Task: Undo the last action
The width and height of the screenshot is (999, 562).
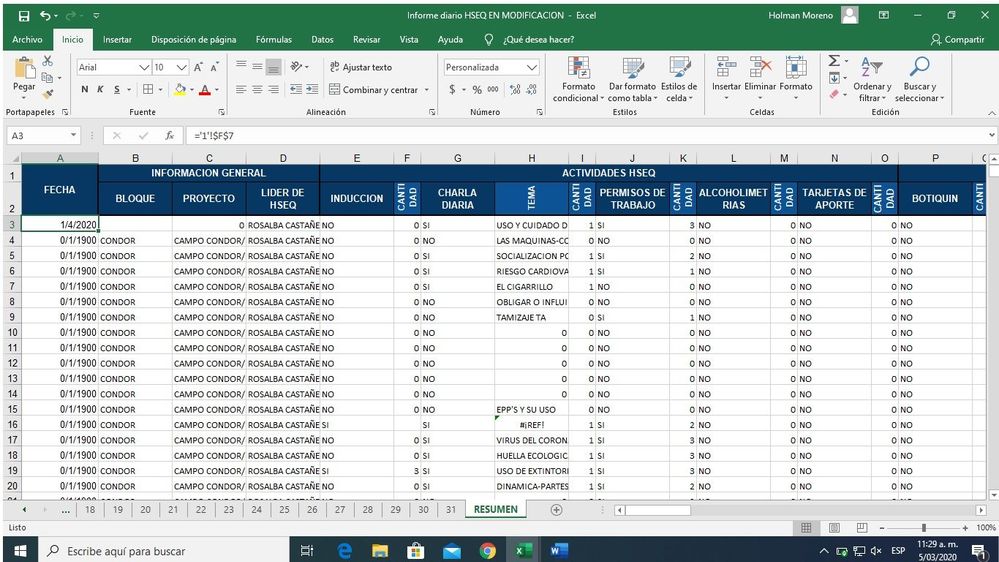Action: 45,15
